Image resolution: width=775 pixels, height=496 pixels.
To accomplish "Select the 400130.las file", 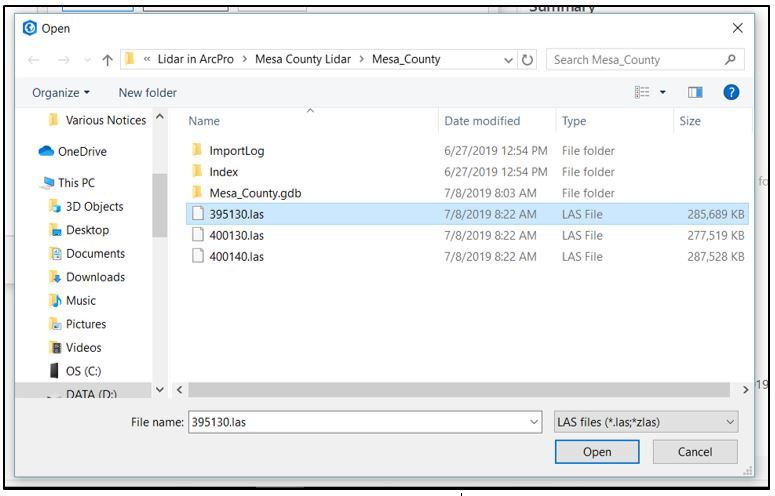I will 236,236.
